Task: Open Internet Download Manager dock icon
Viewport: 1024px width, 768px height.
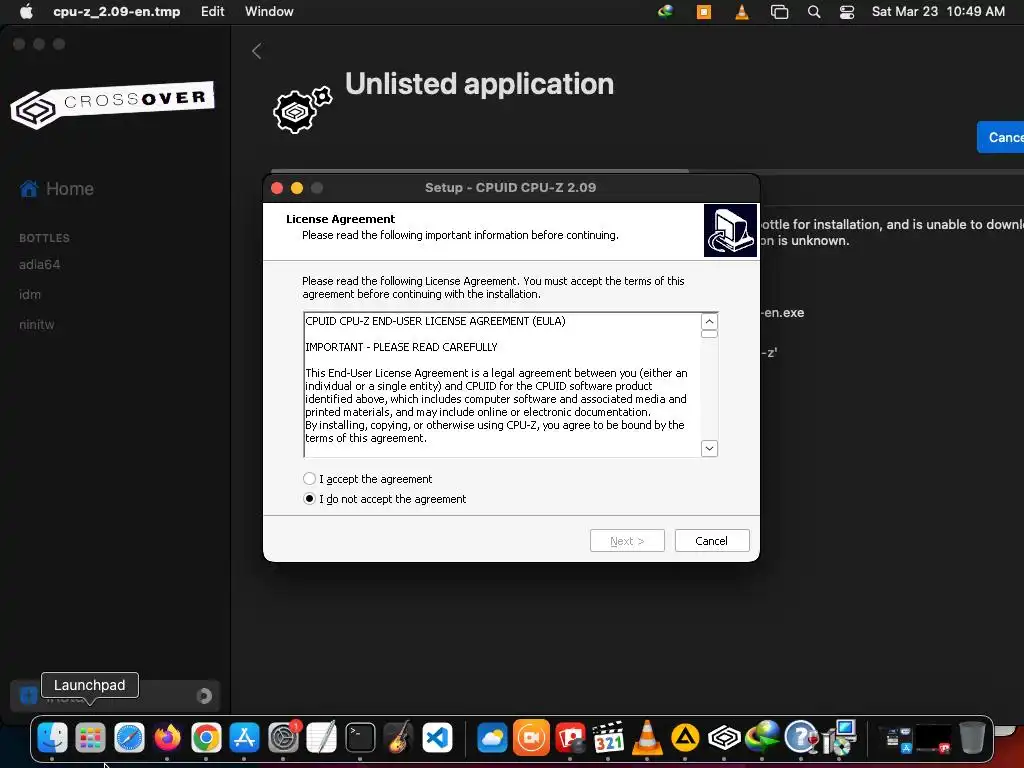Action: pos(763,738)
